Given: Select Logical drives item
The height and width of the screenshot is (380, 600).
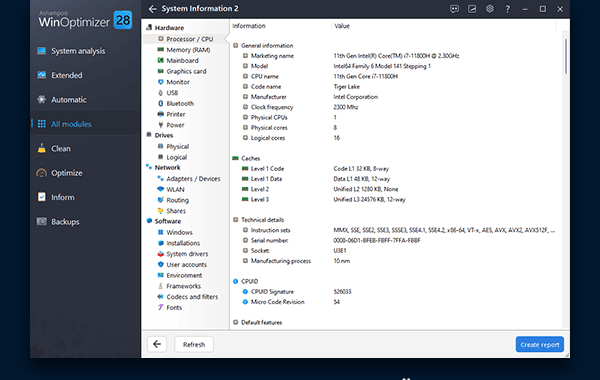Looking at the screenshot, I should click(176, 157).
